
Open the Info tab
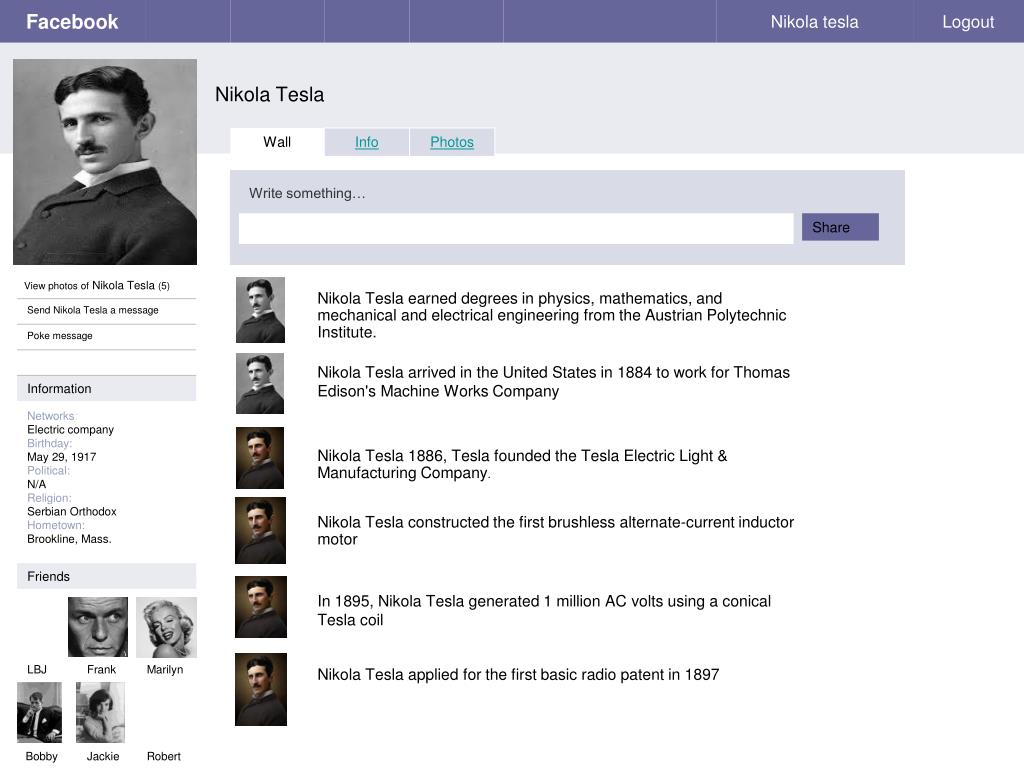click(366, 142)
